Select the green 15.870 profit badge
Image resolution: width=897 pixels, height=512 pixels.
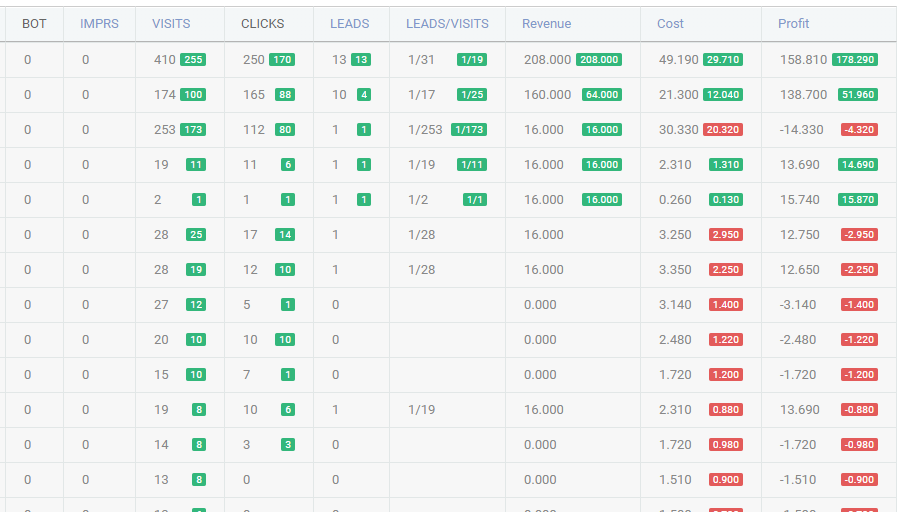(x=857, y=200)
